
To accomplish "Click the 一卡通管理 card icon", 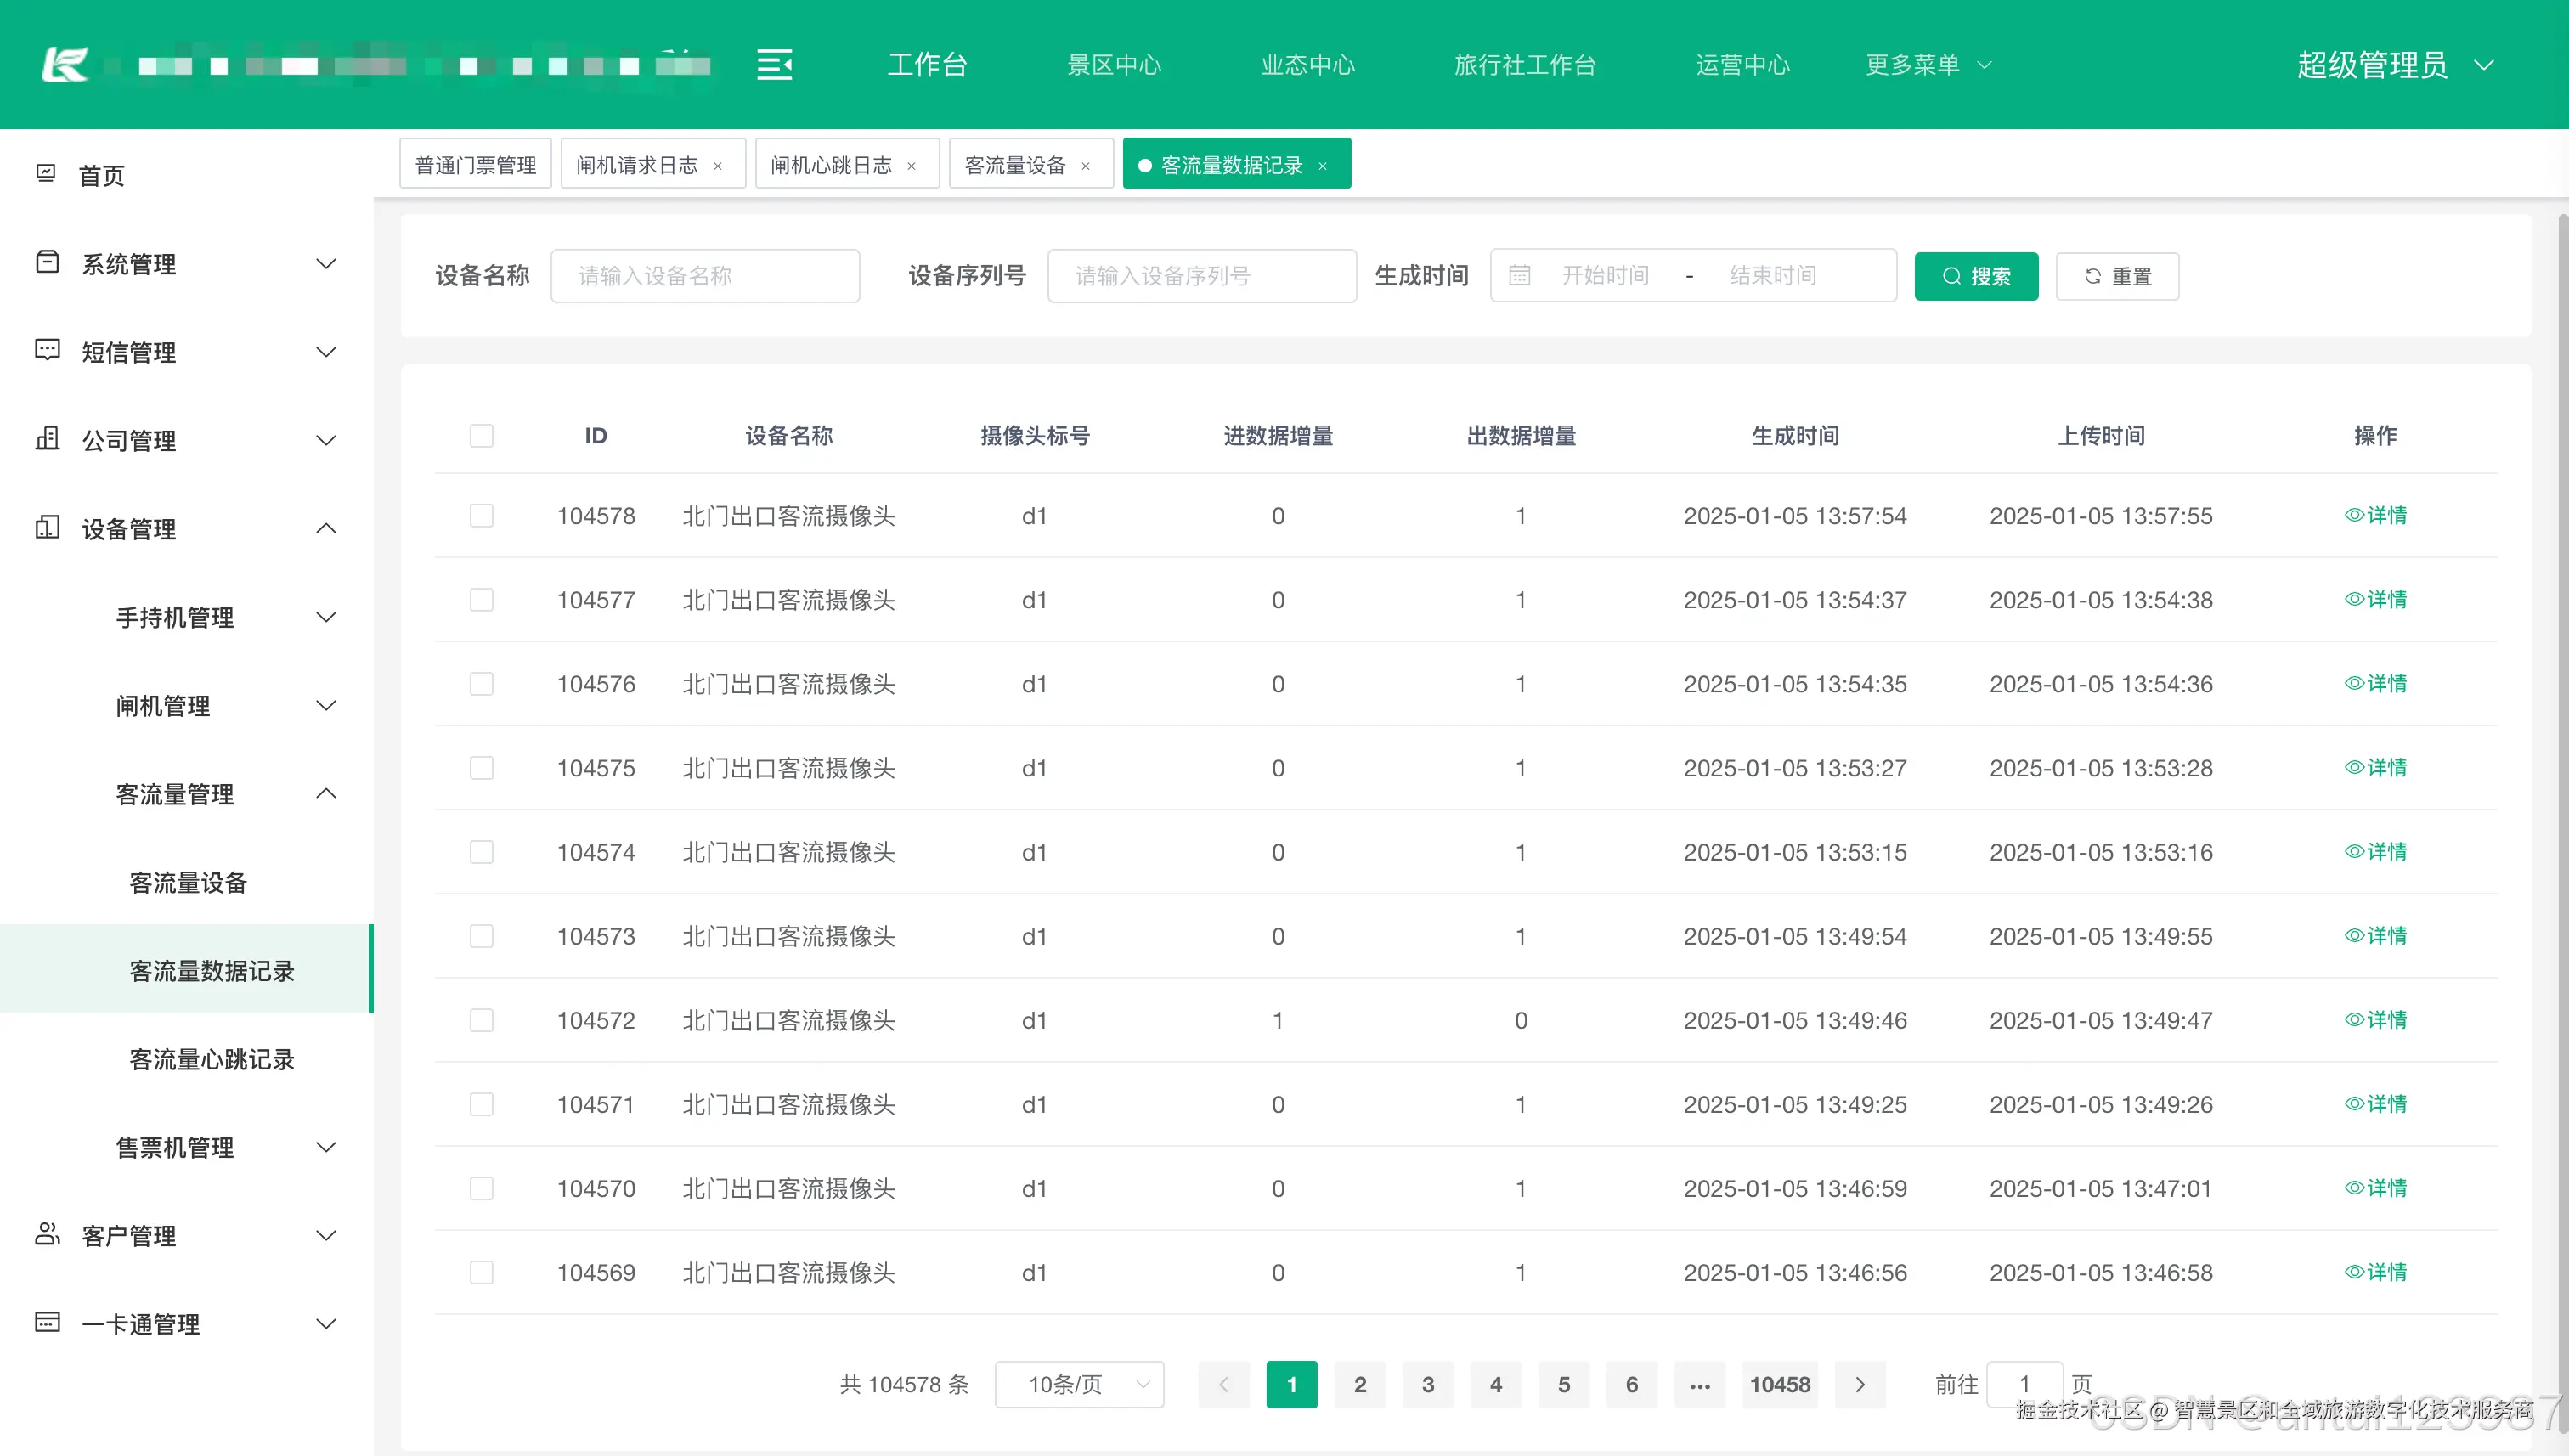I will pos(47,1322).
